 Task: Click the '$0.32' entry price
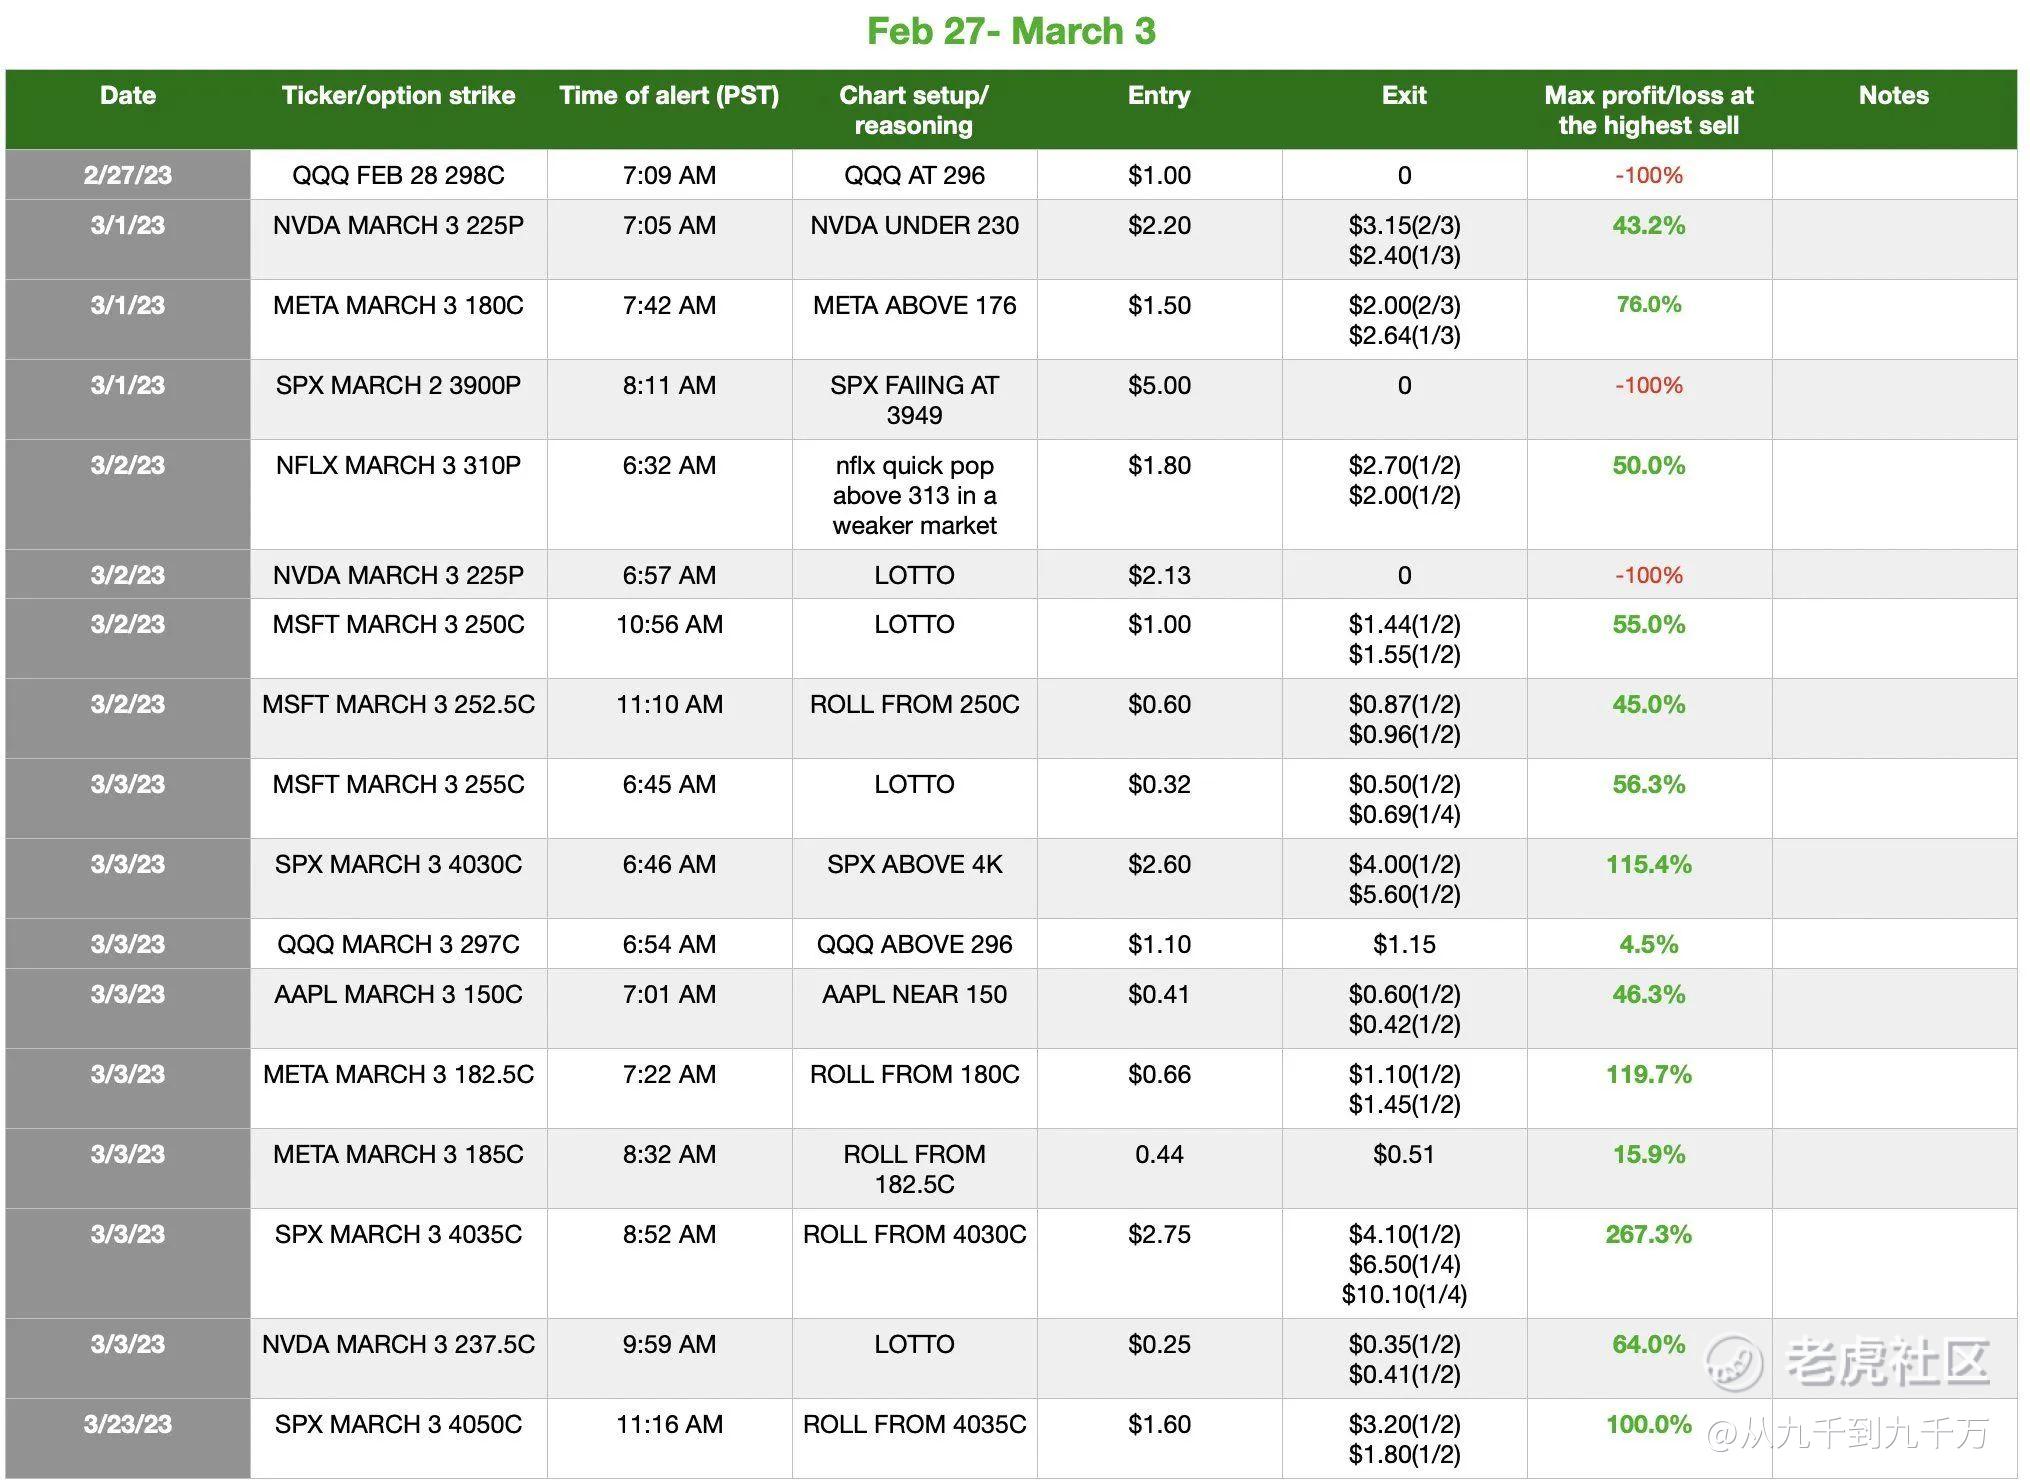pos(1159,785)
